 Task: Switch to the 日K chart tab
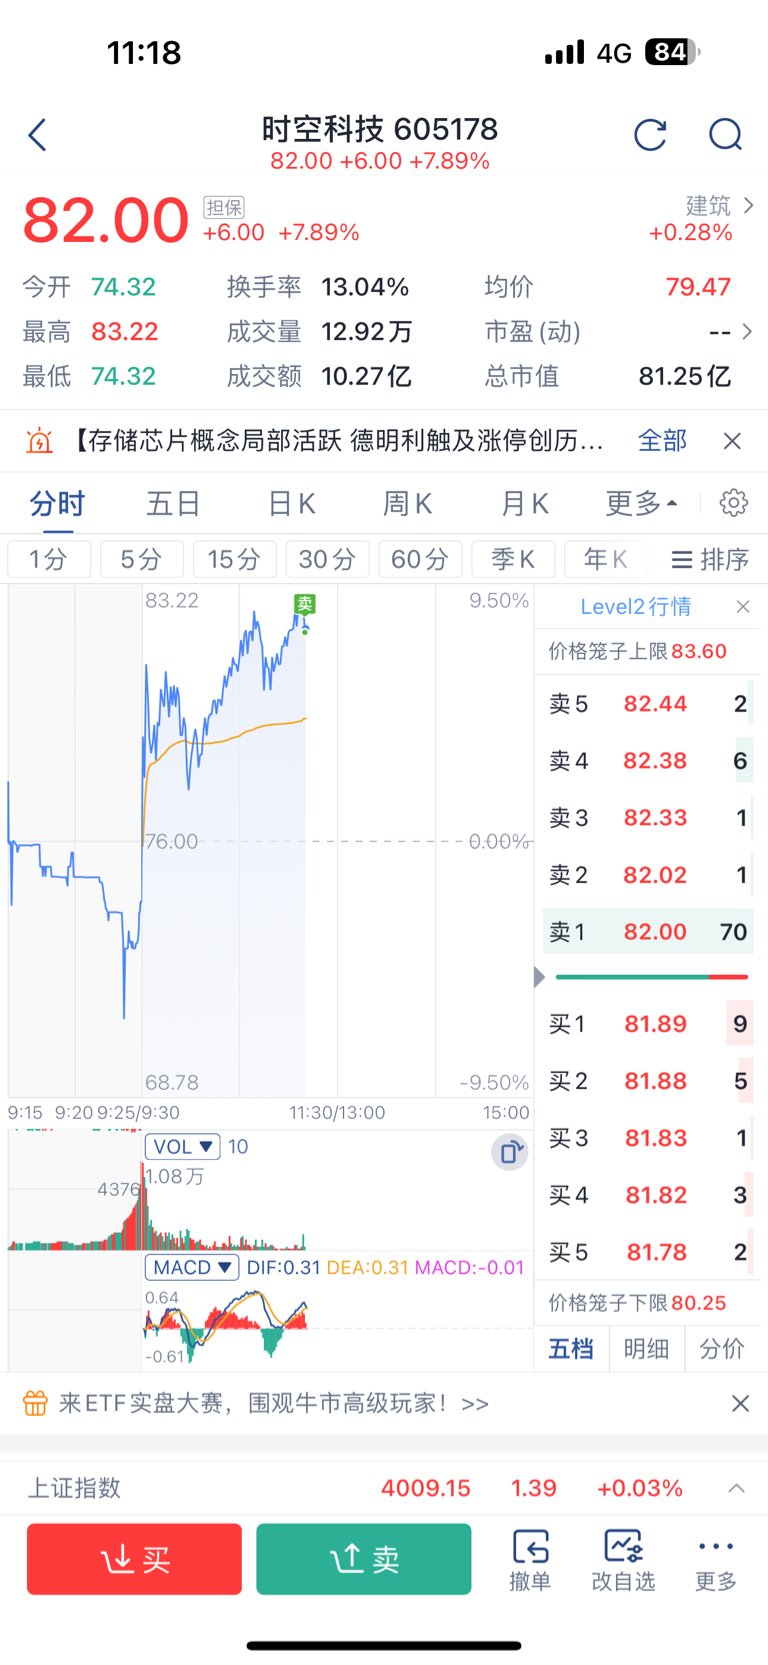coord(291,503)
